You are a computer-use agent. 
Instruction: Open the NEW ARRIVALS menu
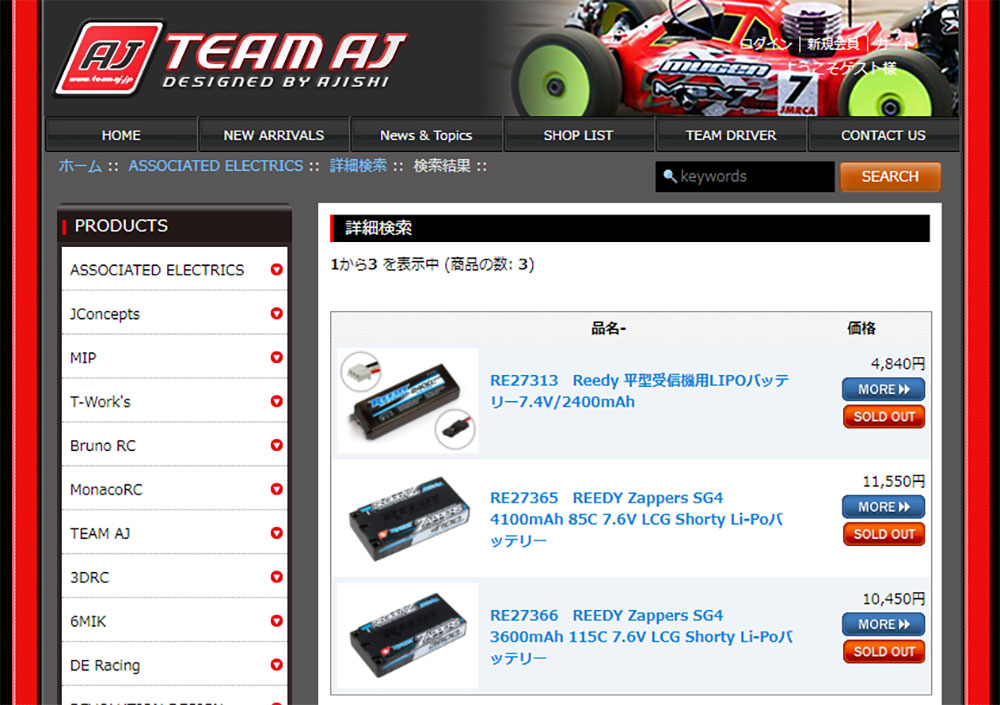click(274, 135)
